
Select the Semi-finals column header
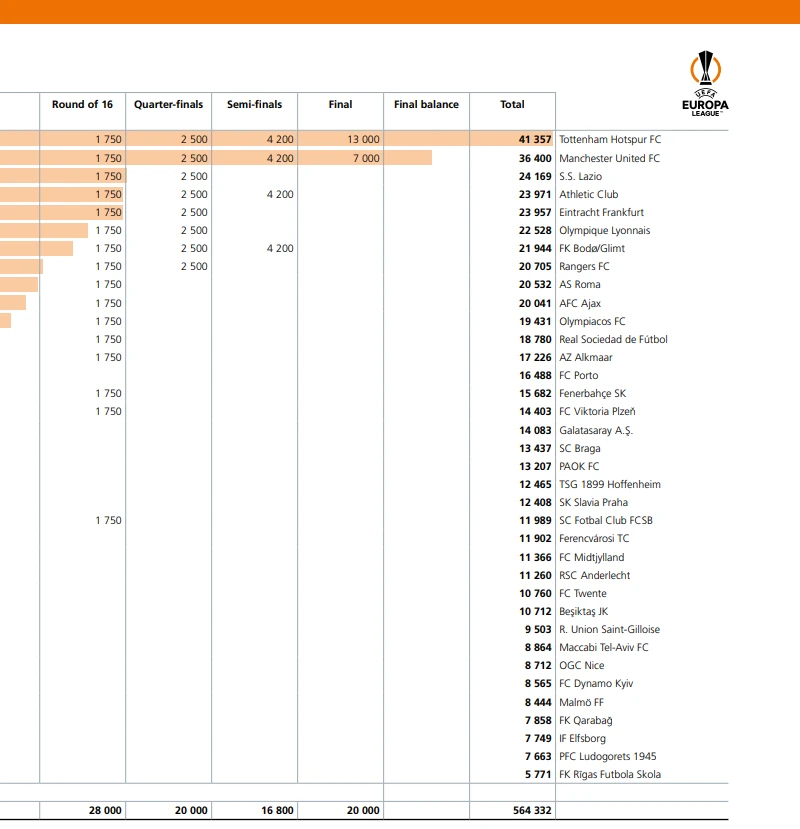point(254,105)
